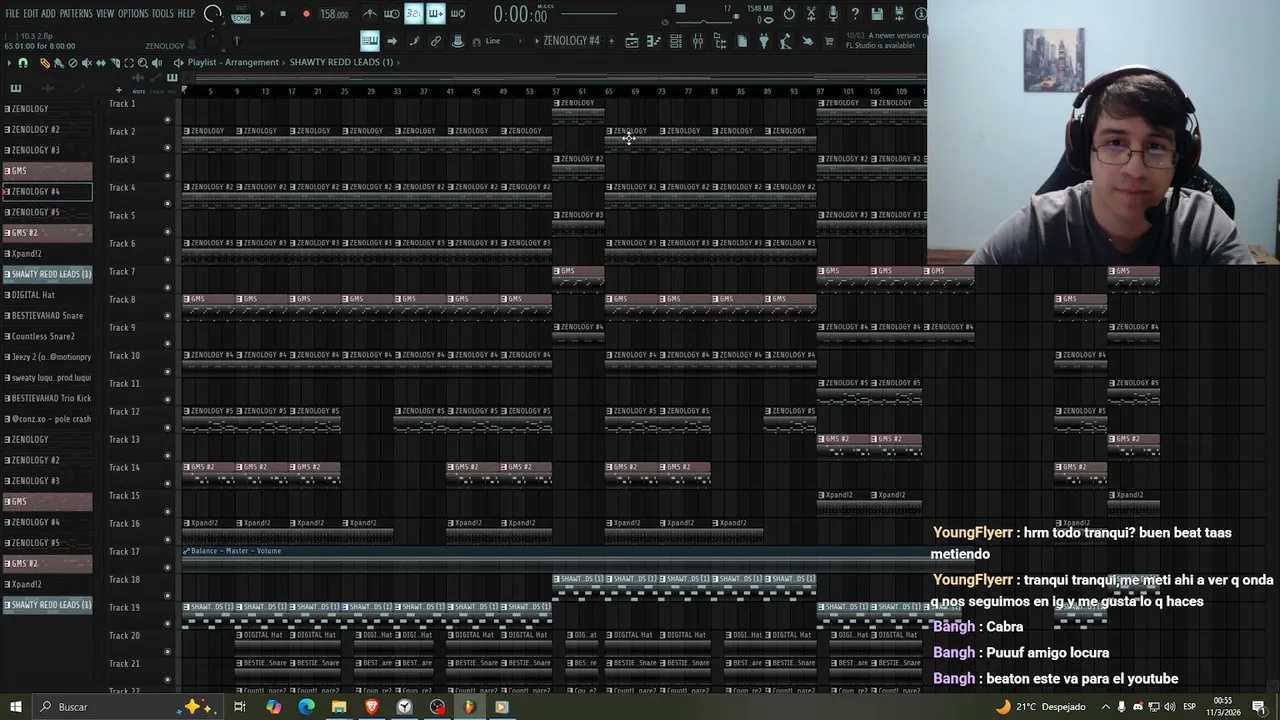Open the Mixer view
Image resolution: width=1280 pixels, height=720 pixels.
(697, 41)
